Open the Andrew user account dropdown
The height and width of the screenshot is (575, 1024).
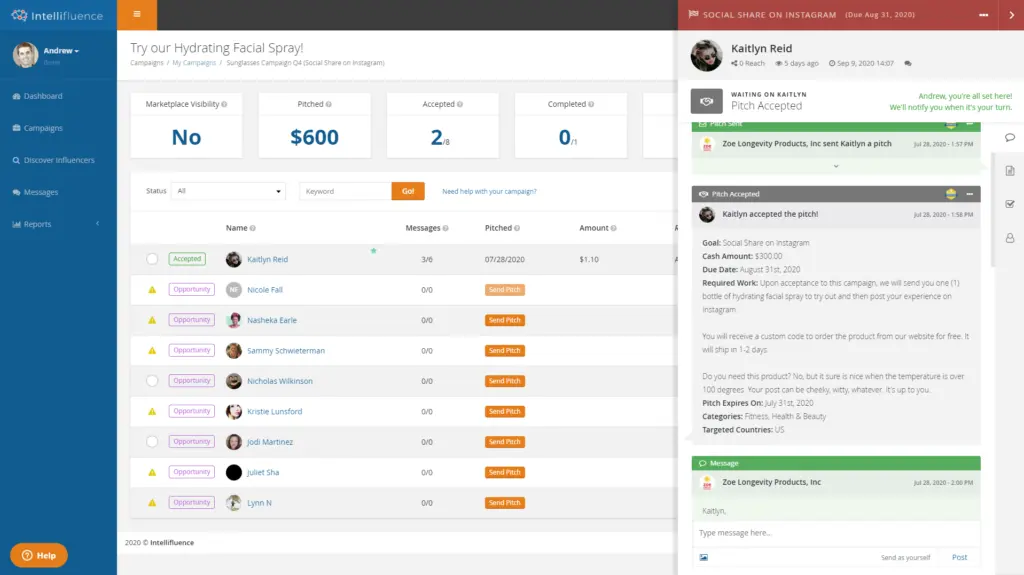tap(61, 50)
